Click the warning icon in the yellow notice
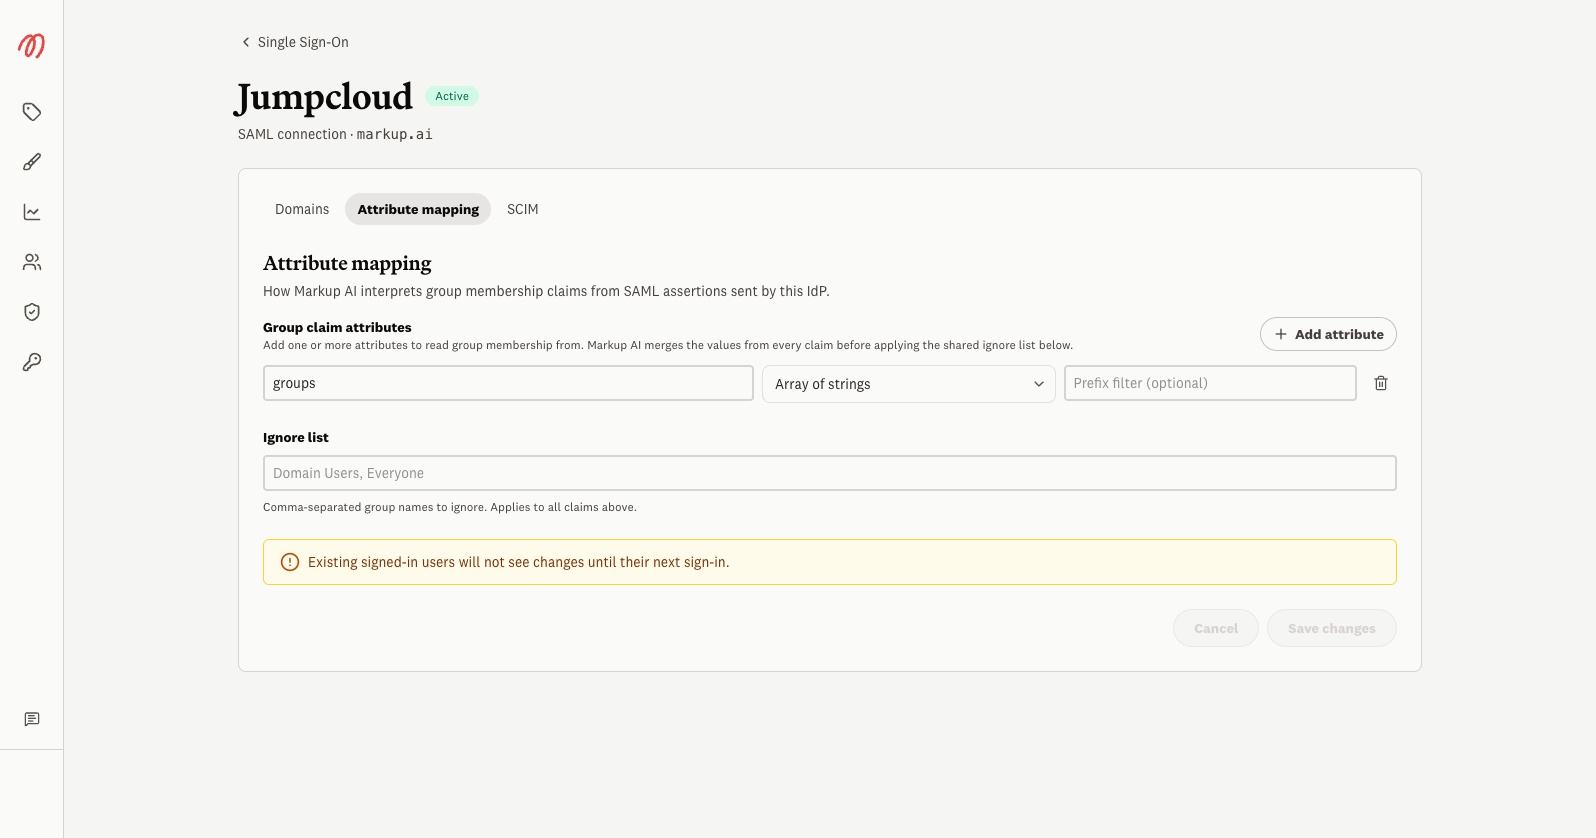The image size is (1596, 838). (290, 562)
